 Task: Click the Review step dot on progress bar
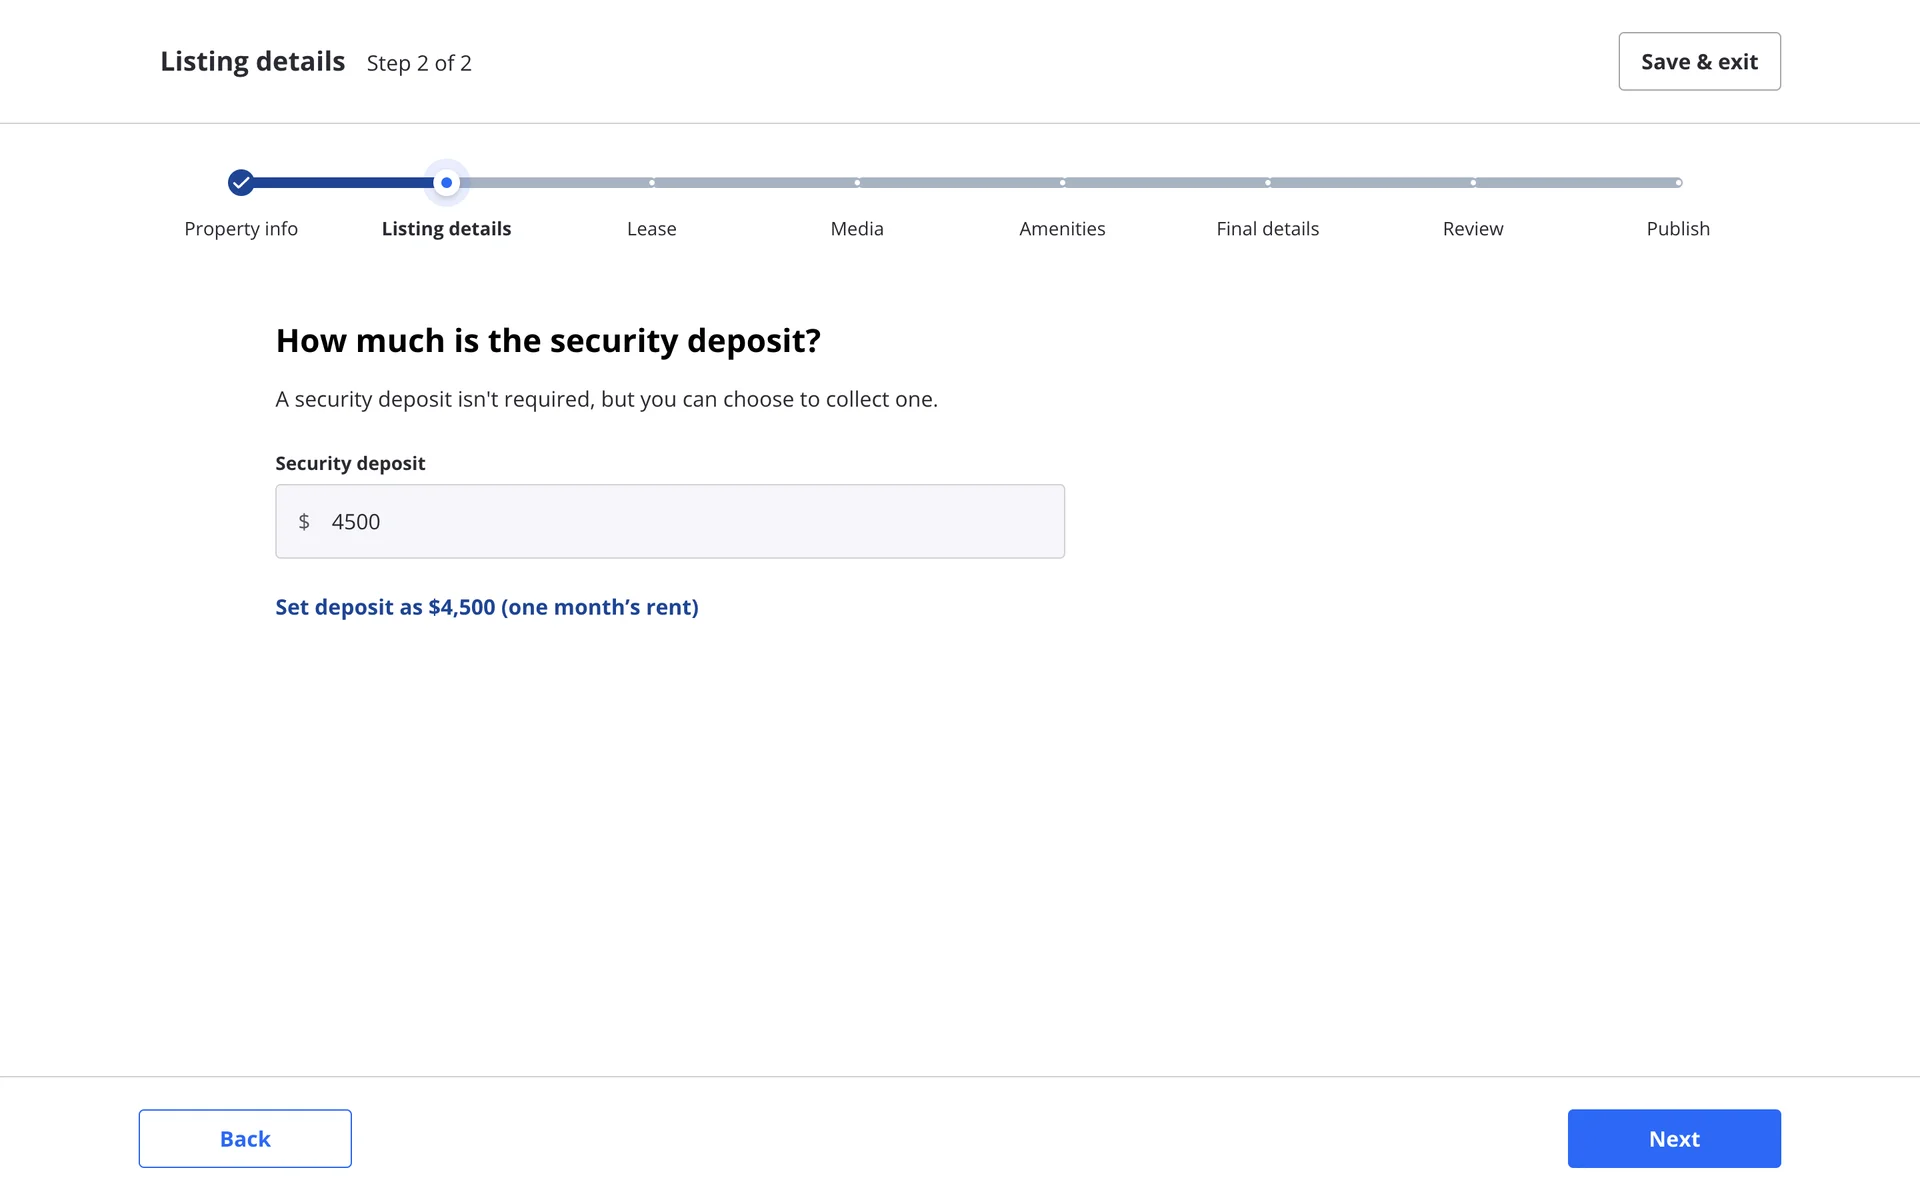(x=1473, y=182)
